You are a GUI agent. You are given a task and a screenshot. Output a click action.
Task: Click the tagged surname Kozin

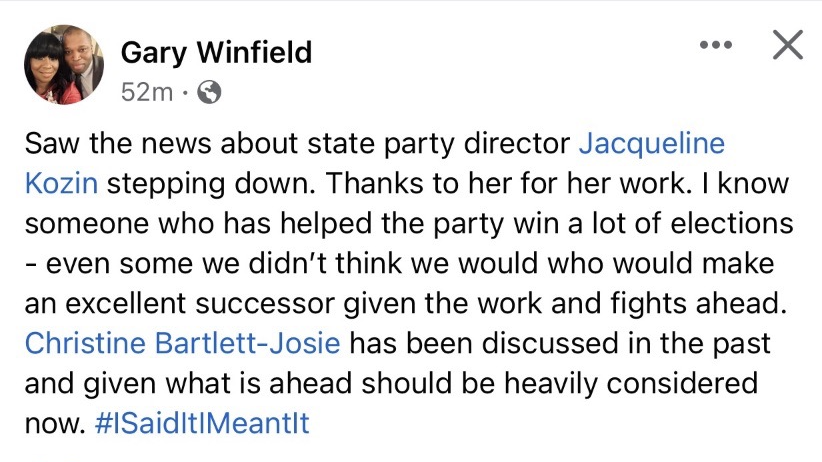pos(61,184)
